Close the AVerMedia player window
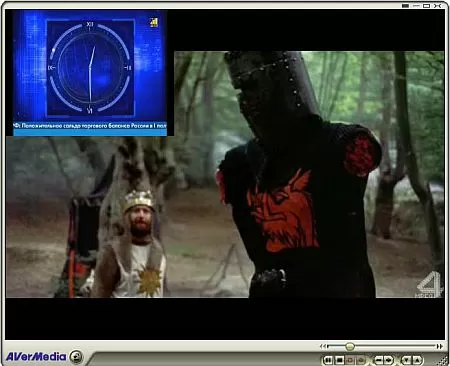The width and height of the screenshot is (450, 366). click(438, 6)
